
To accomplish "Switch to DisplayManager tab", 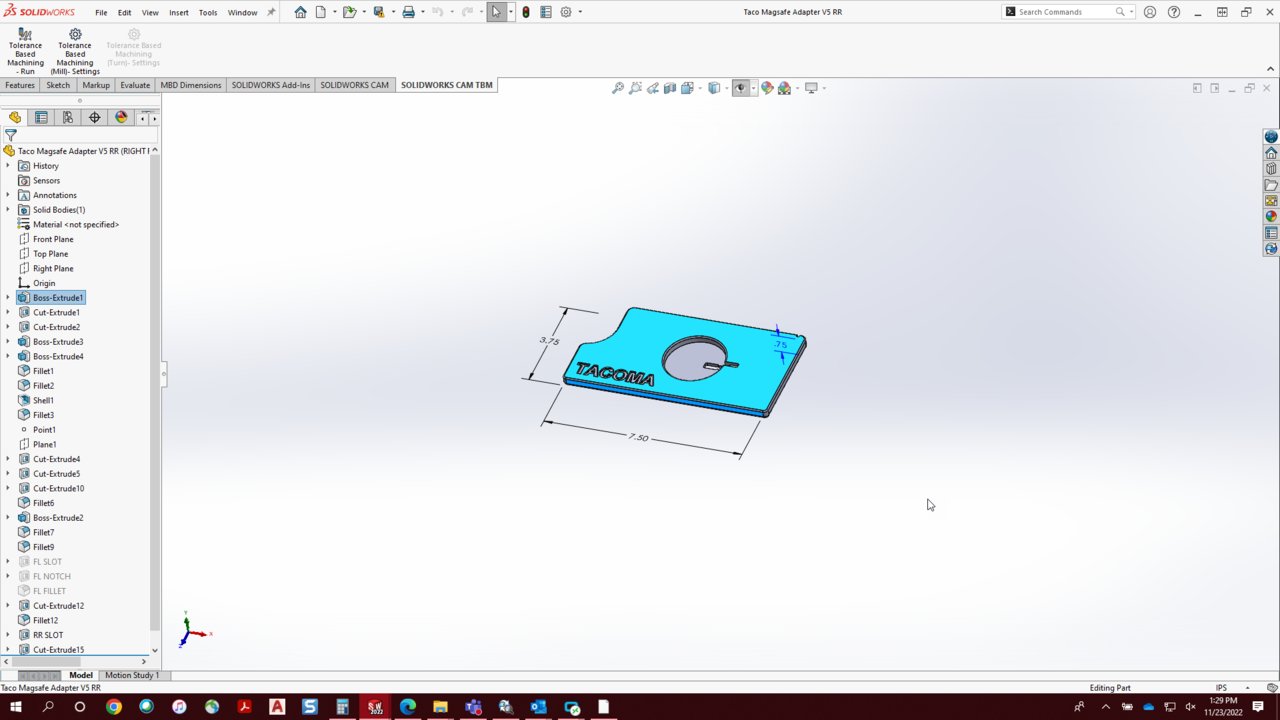I will [121, 118].
